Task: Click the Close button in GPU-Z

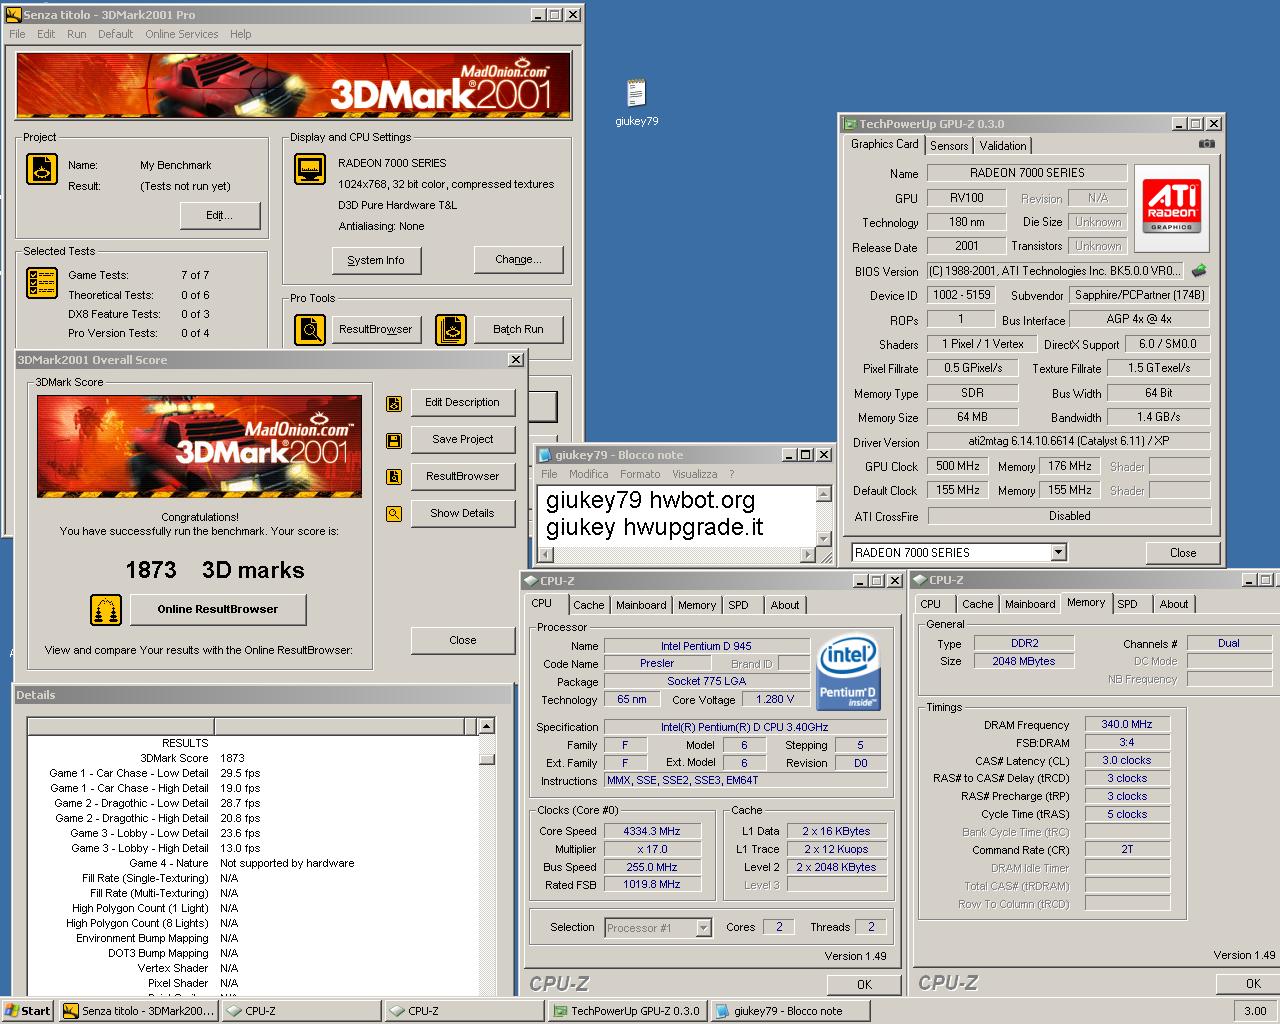Action: click(1183, 552)
